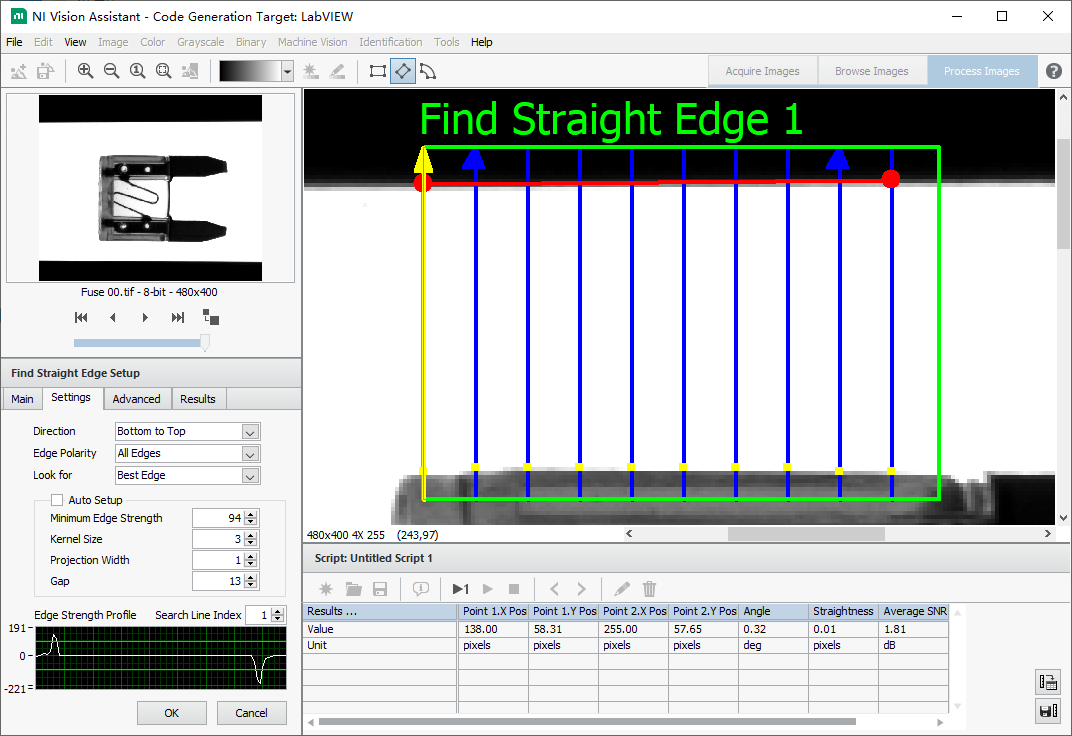Increase Search Line Index value
This screenshot has height=736, width=1072.
(278, 611)
